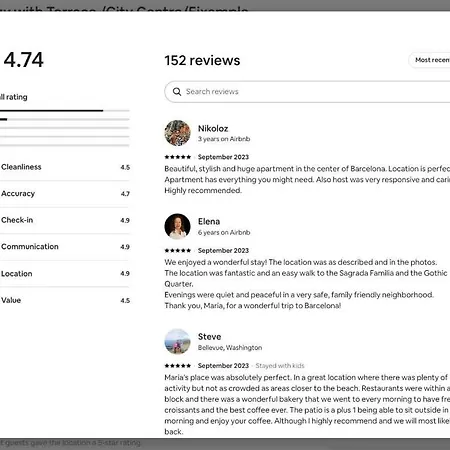The height and width of the screenshot is (450, 450).
Task: Click Elena's five-star rating icons
Action: 178,250
